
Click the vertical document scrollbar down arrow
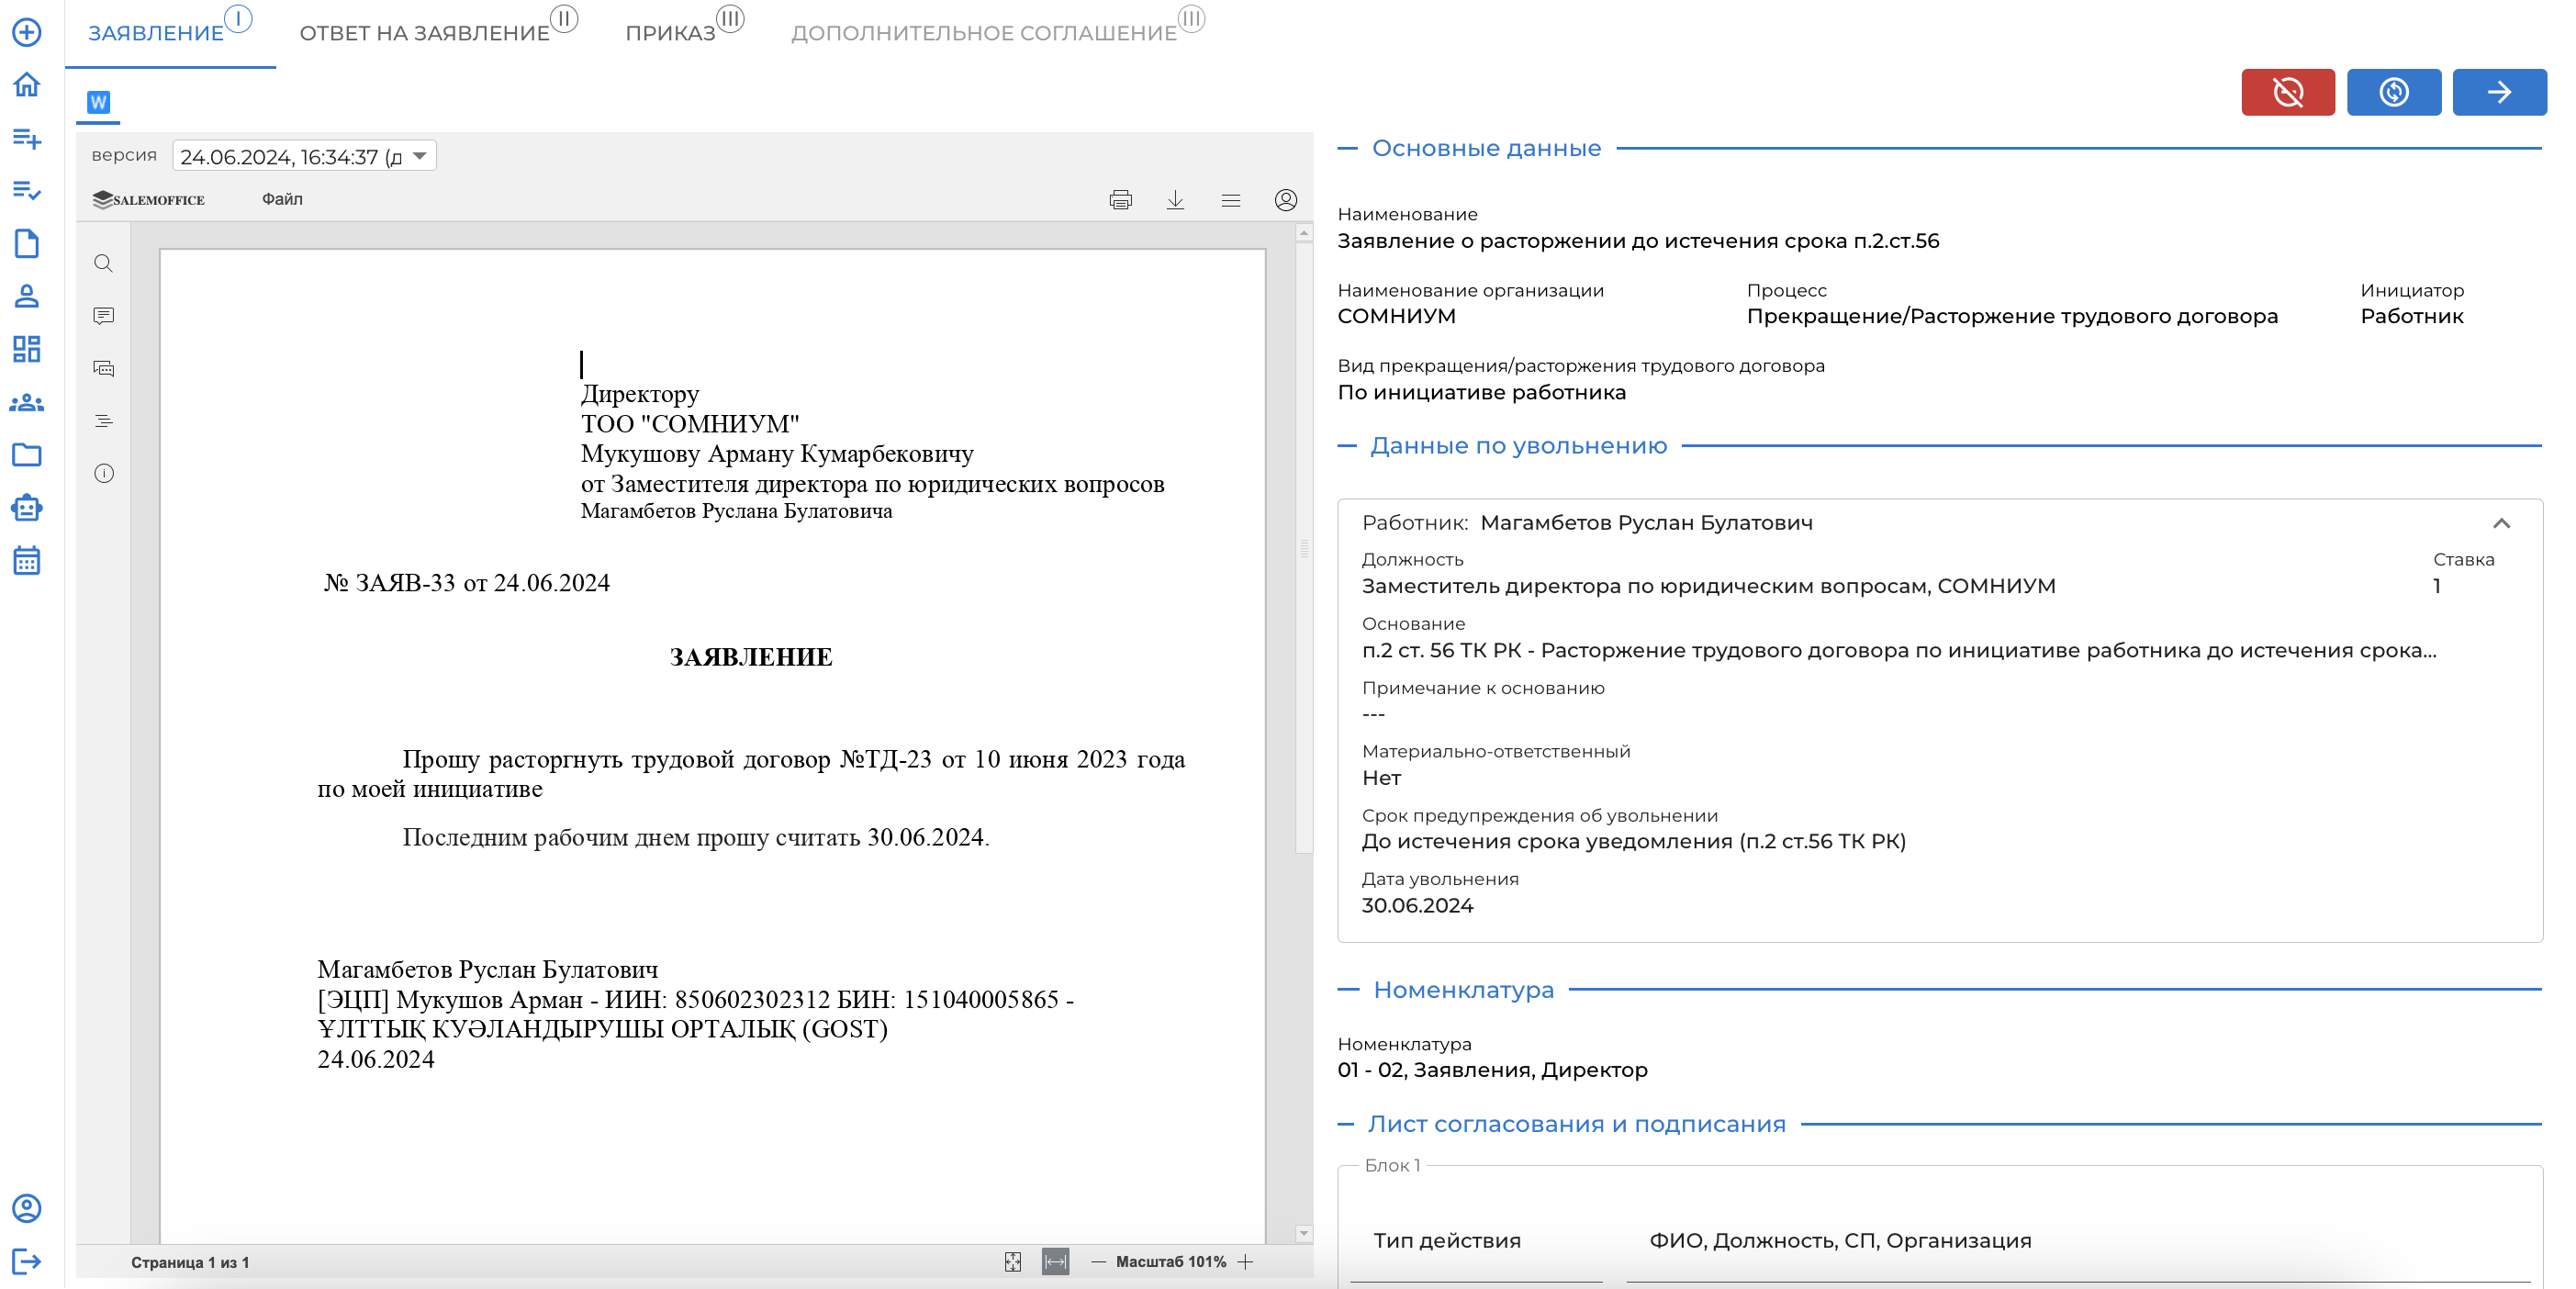pos(1303,1233)
